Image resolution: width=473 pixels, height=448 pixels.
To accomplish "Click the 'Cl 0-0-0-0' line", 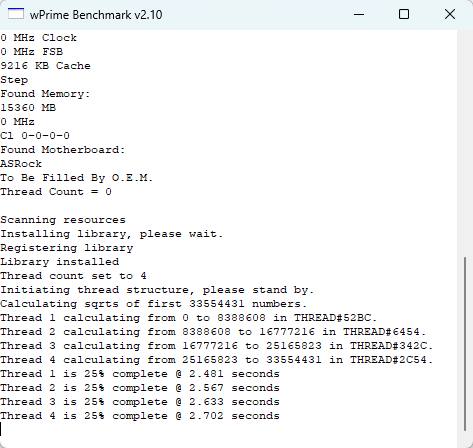I will click(x=35, y=136).
